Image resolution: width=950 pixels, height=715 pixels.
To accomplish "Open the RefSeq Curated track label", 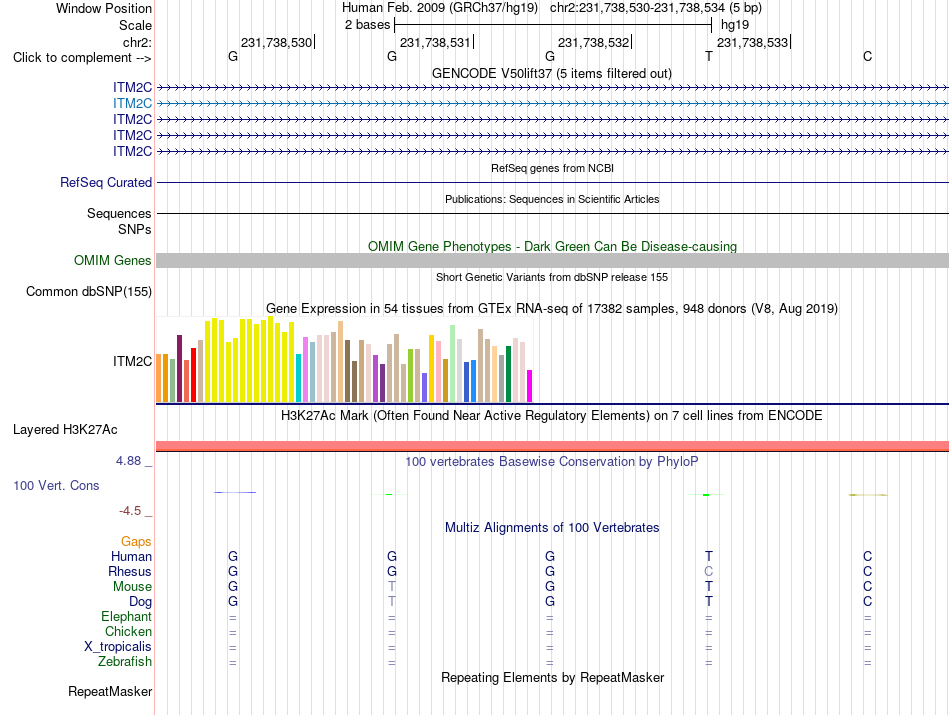I will [x=106, y=182].
